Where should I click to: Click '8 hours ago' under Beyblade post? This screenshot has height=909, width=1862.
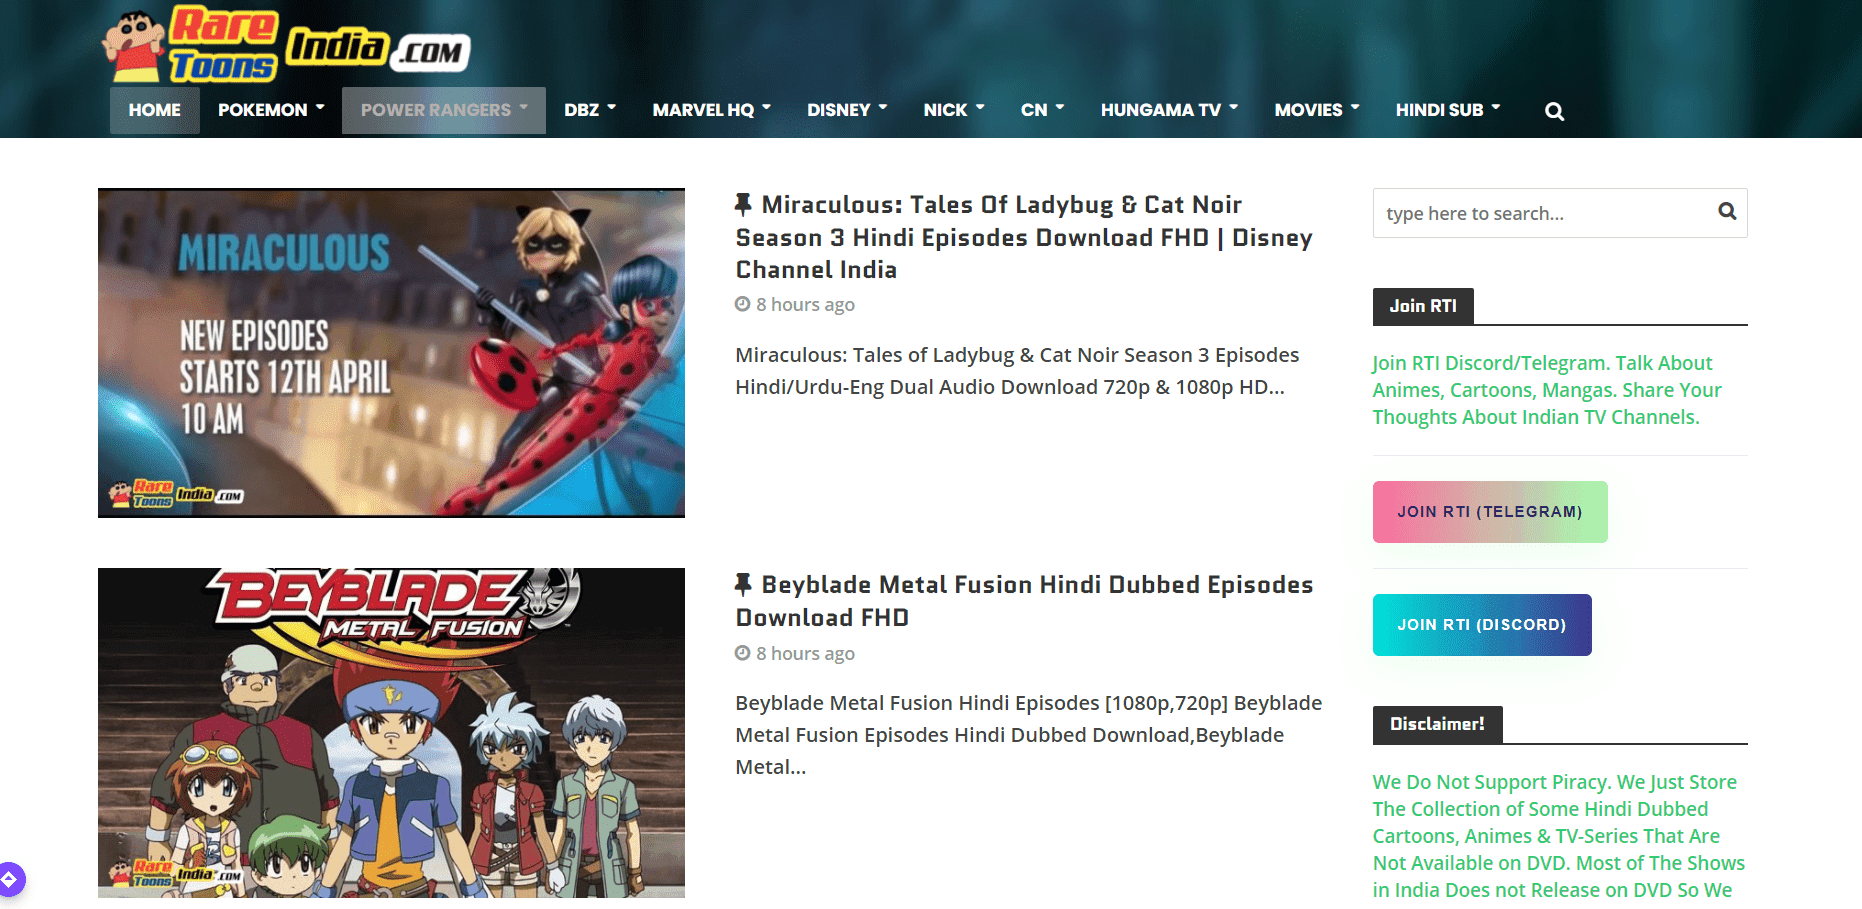point(805,653)
